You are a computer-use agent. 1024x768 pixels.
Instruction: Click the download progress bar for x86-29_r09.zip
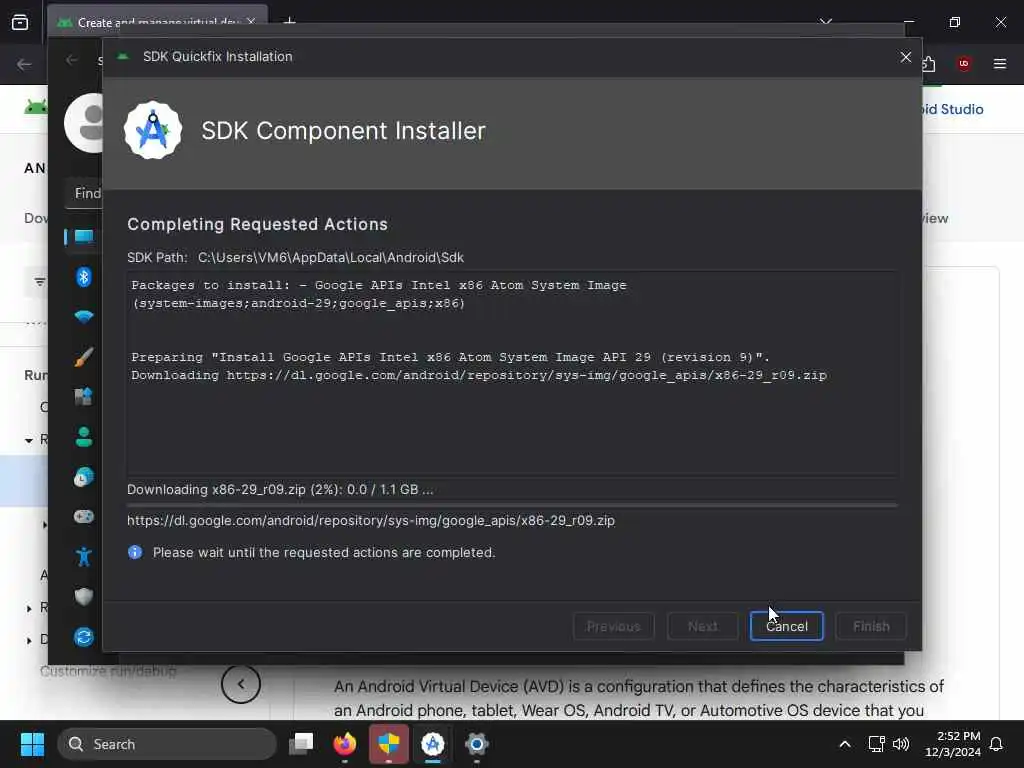(513, 504)
